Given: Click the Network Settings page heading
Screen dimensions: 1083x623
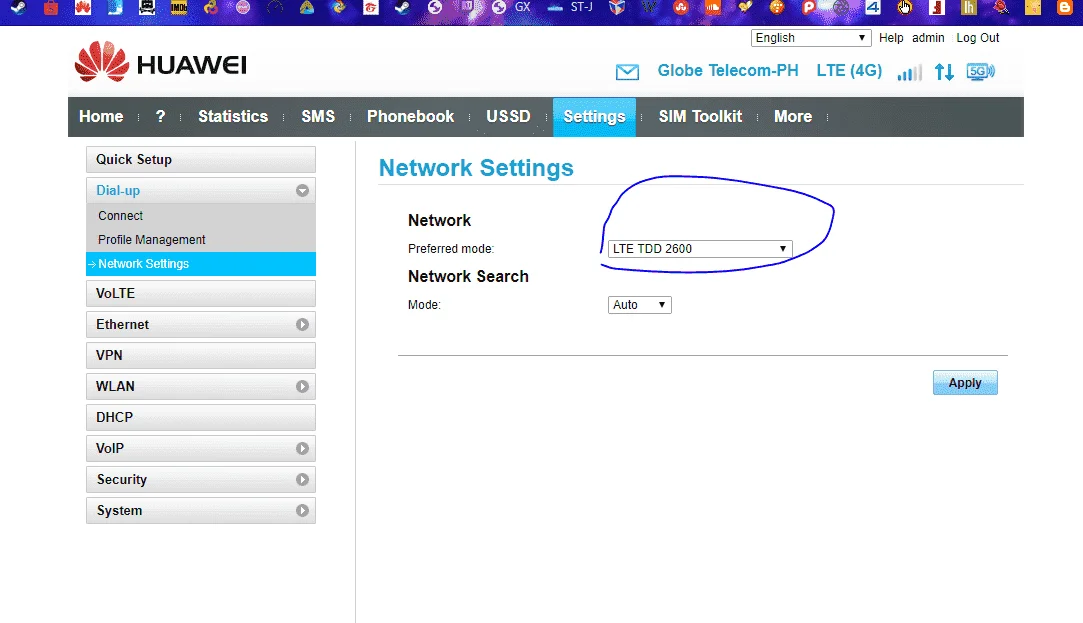Looking at the screenshot, I should click(x=476, y=168).
